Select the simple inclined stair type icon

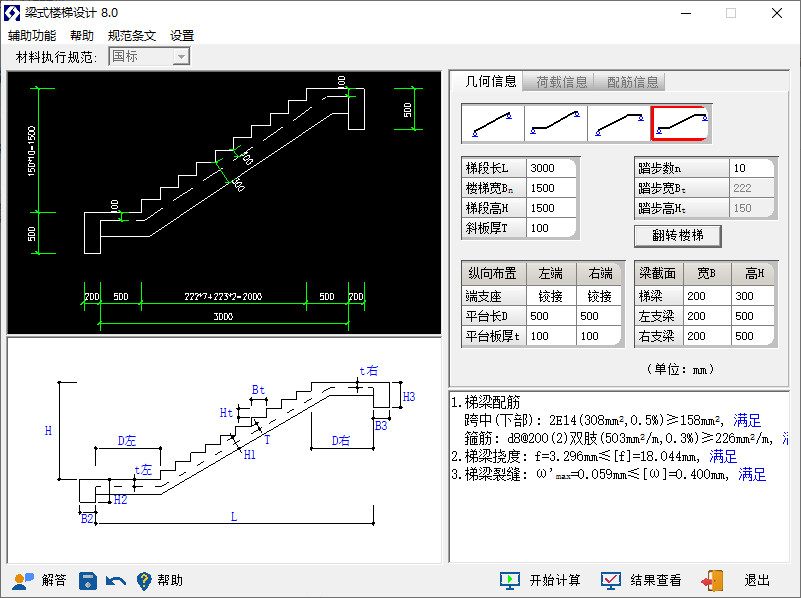click(492, 124)
